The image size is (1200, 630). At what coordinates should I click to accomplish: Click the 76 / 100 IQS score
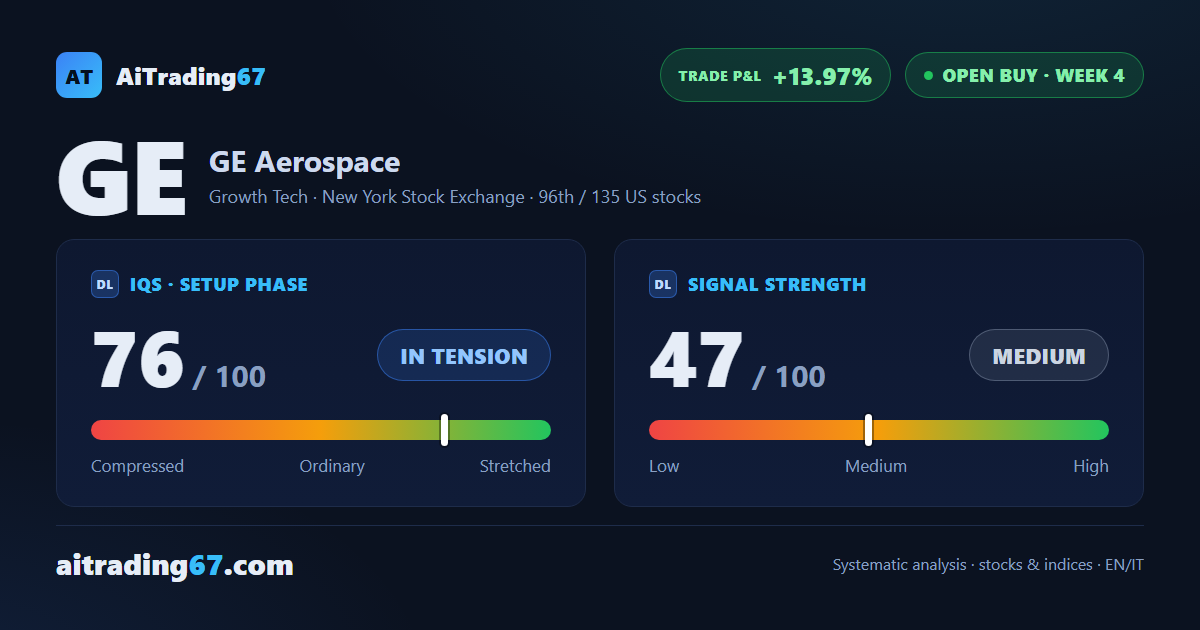[x=179, y=361]
